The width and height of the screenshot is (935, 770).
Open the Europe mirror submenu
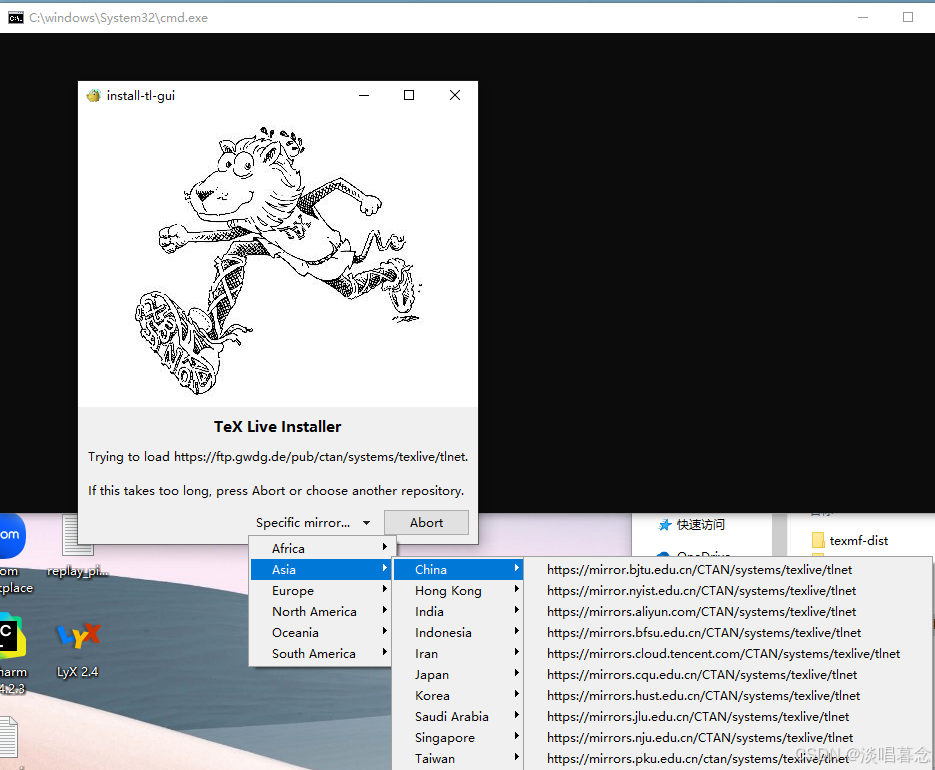point(322,590)
